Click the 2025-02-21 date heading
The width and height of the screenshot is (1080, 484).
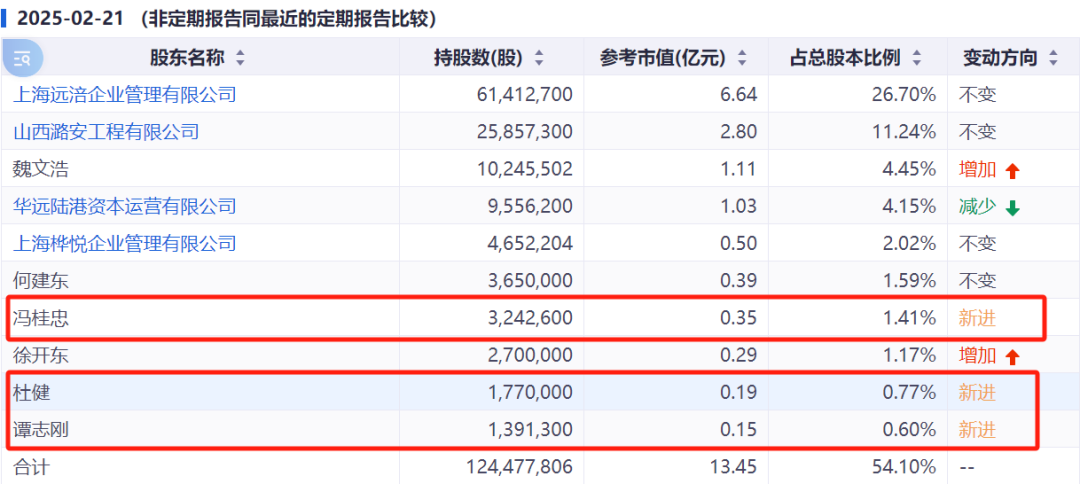(70, 19)
